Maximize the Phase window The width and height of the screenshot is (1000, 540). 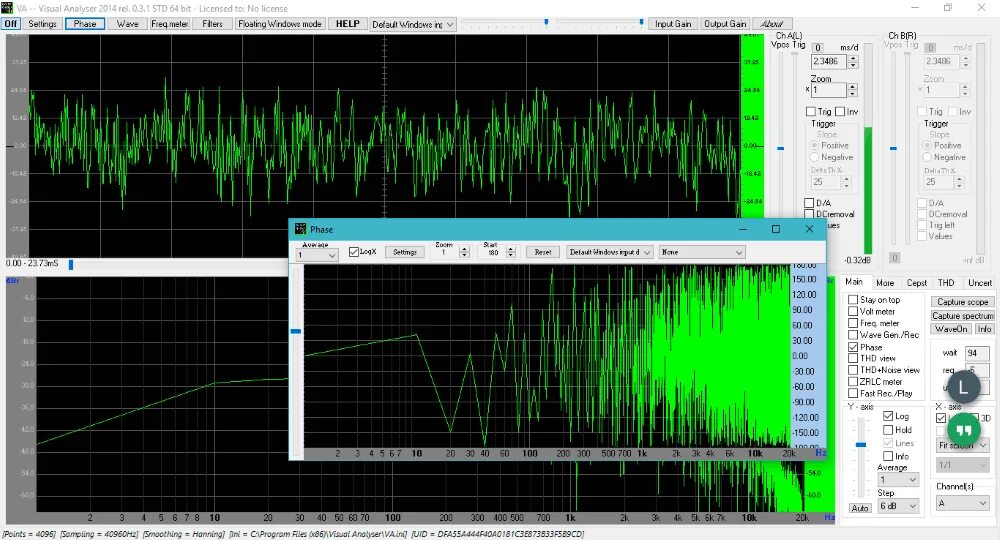(x=776, y=229)
